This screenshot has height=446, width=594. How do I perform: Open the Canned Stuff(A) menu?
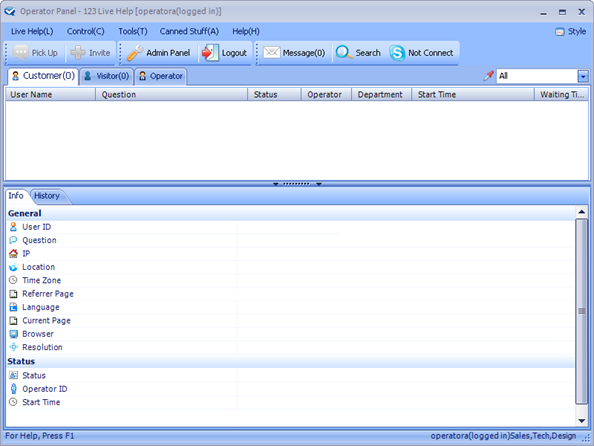[x=189, y=31]
